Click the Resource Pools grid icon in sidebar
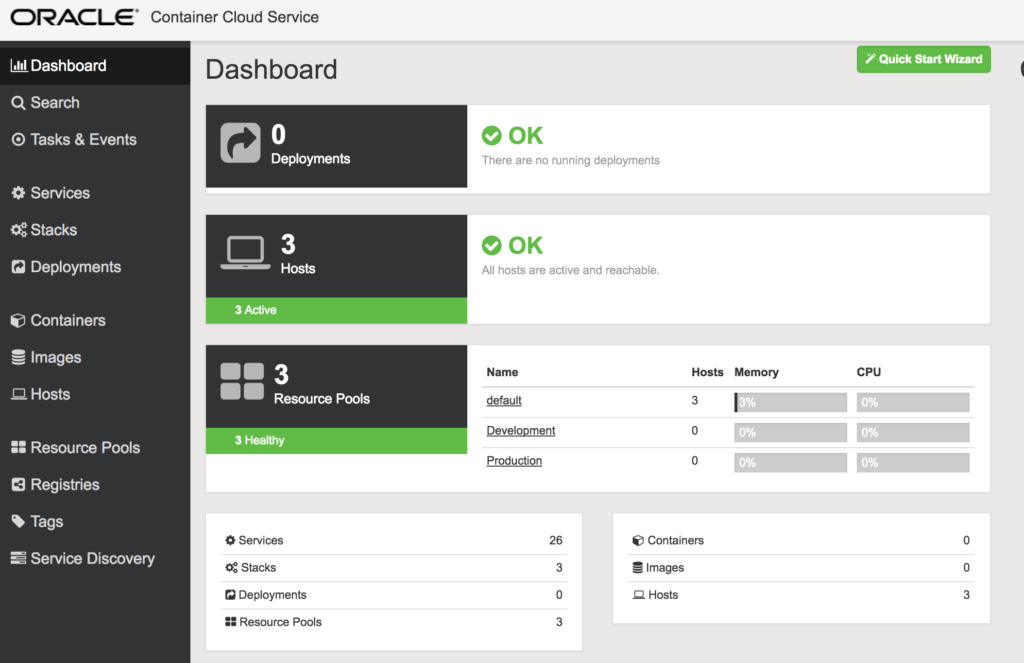Screen dimensions: 1024x663 coord(18,447)
